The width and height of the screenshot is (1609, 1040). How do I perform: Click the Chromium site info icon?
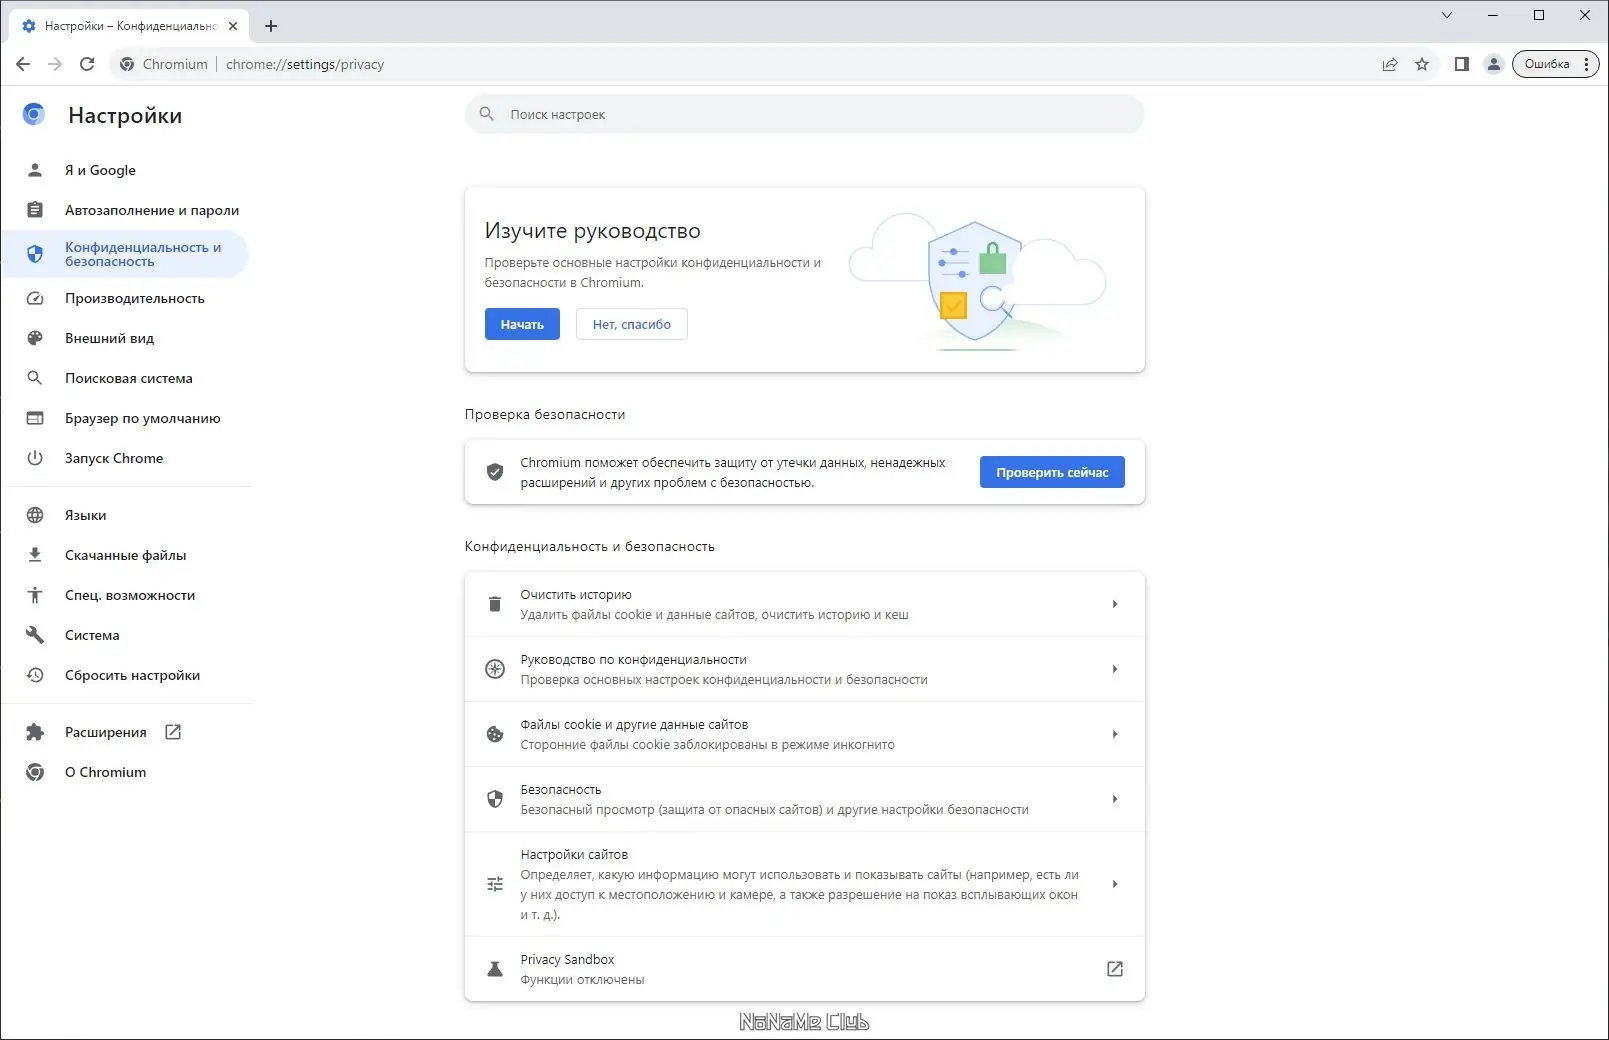pyautogui.click(x=127, y=64)
